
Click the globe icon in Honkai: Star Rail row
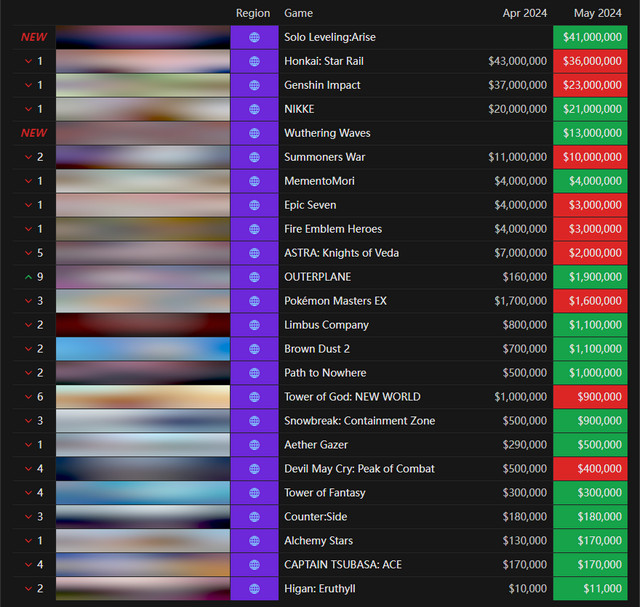254,61
